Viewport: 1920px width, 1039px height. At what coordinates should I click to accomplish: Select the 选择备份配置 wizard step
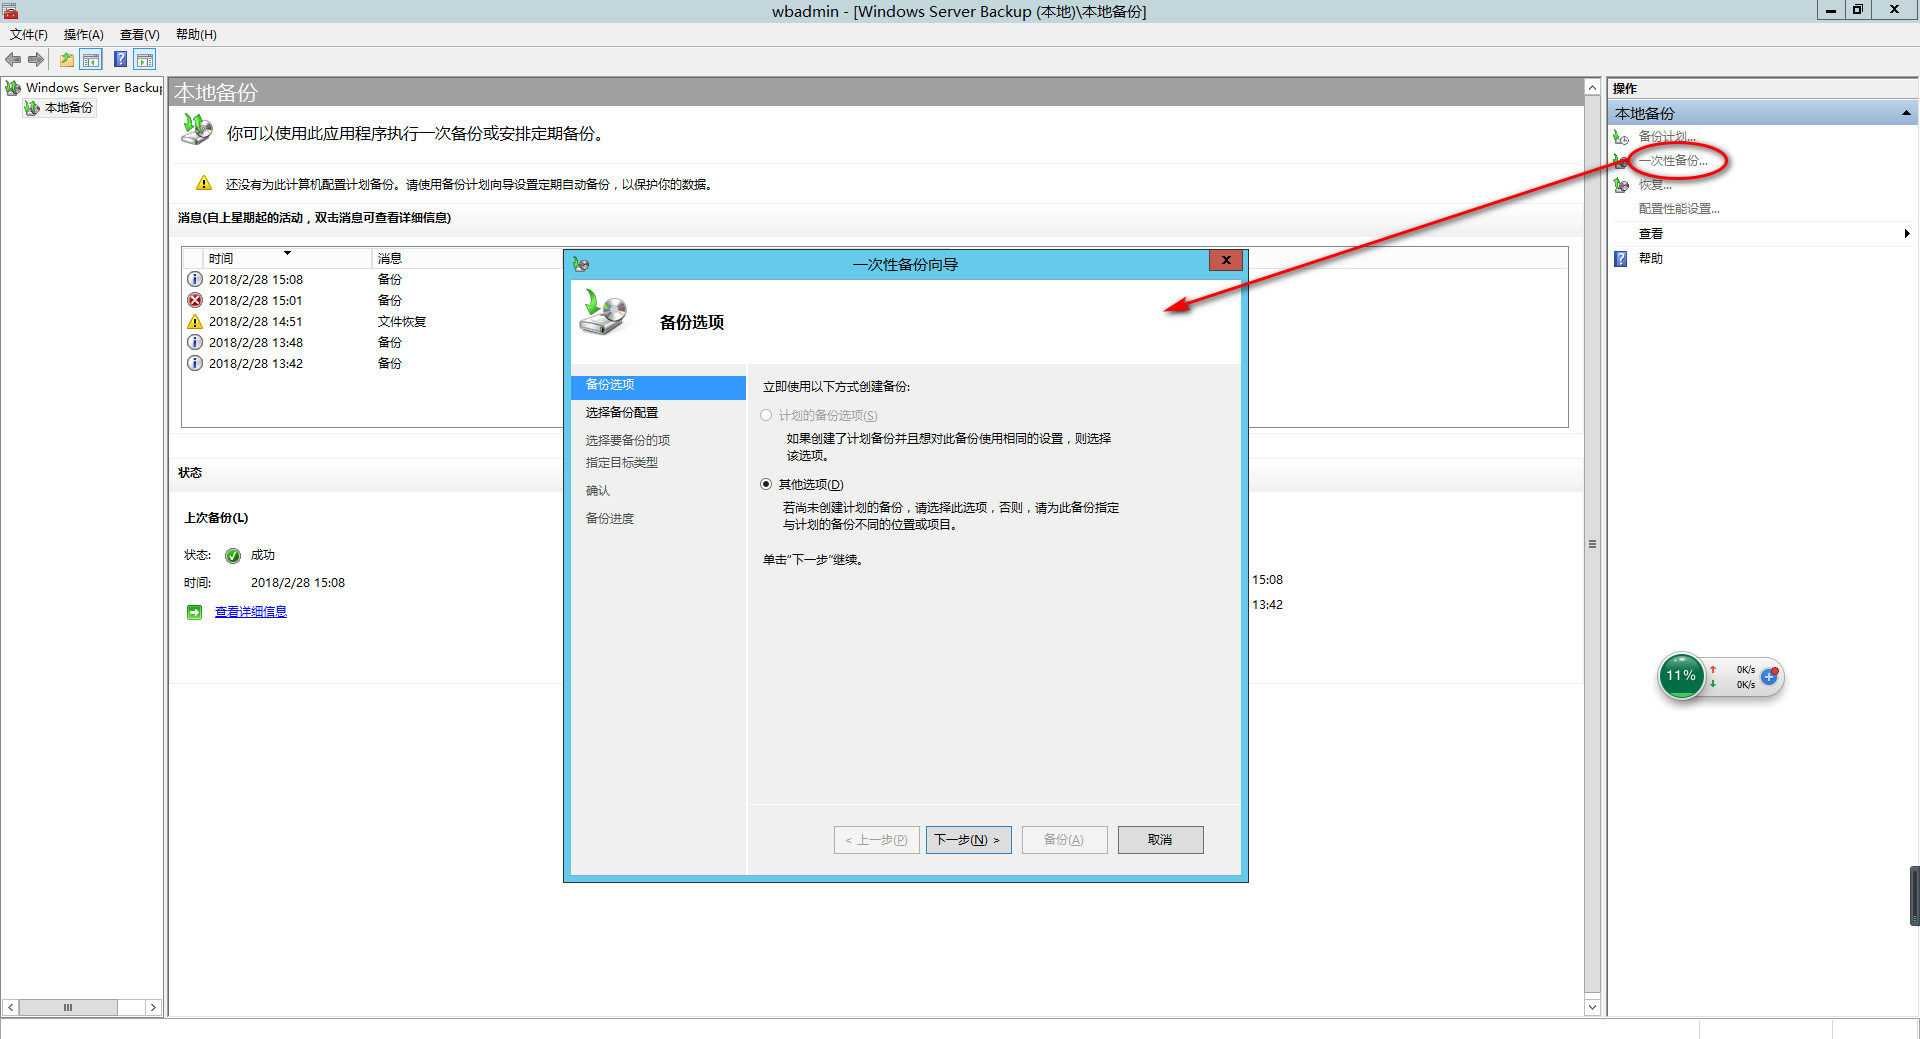pyautogui.click(x=622, y=412)
